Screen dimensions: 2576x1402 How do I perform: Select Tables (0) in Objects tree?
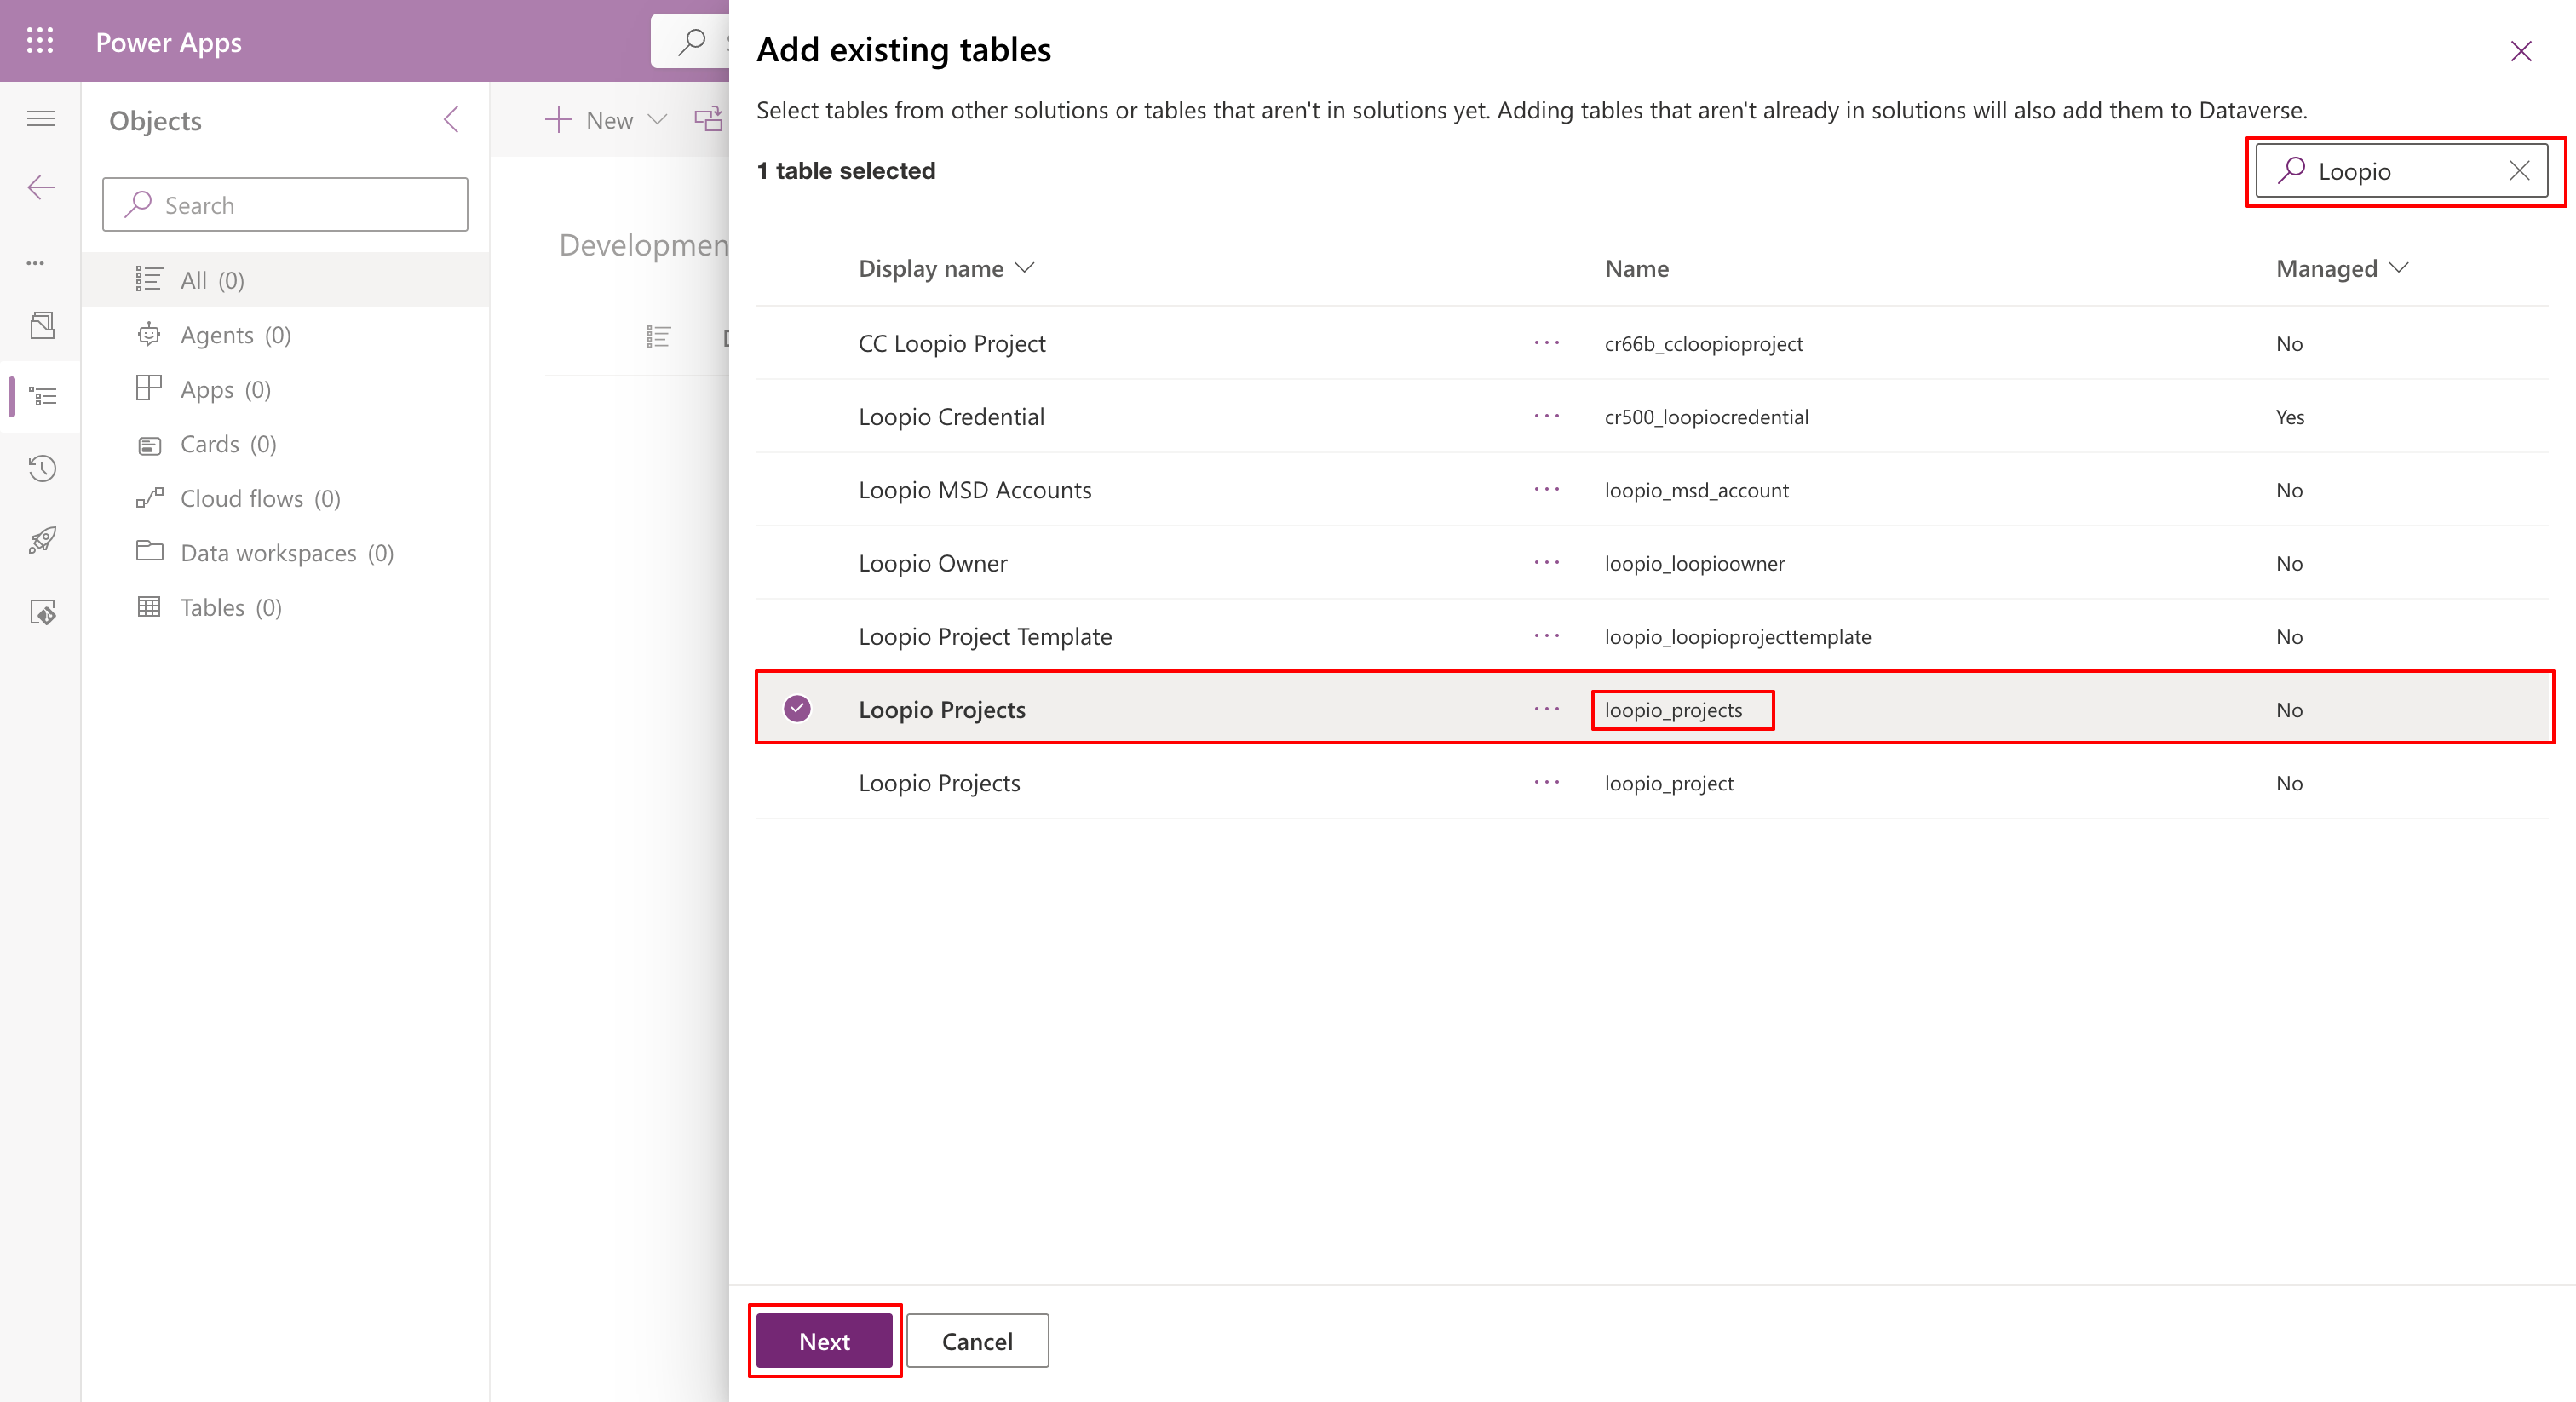(287, 607)
